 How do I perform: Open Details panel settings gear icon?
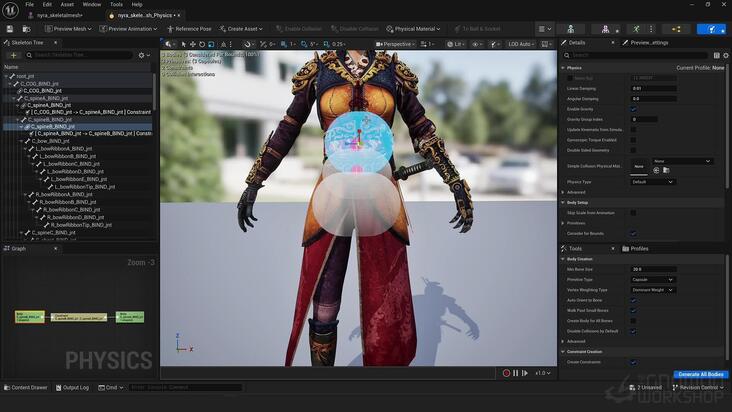click(725, 55)
